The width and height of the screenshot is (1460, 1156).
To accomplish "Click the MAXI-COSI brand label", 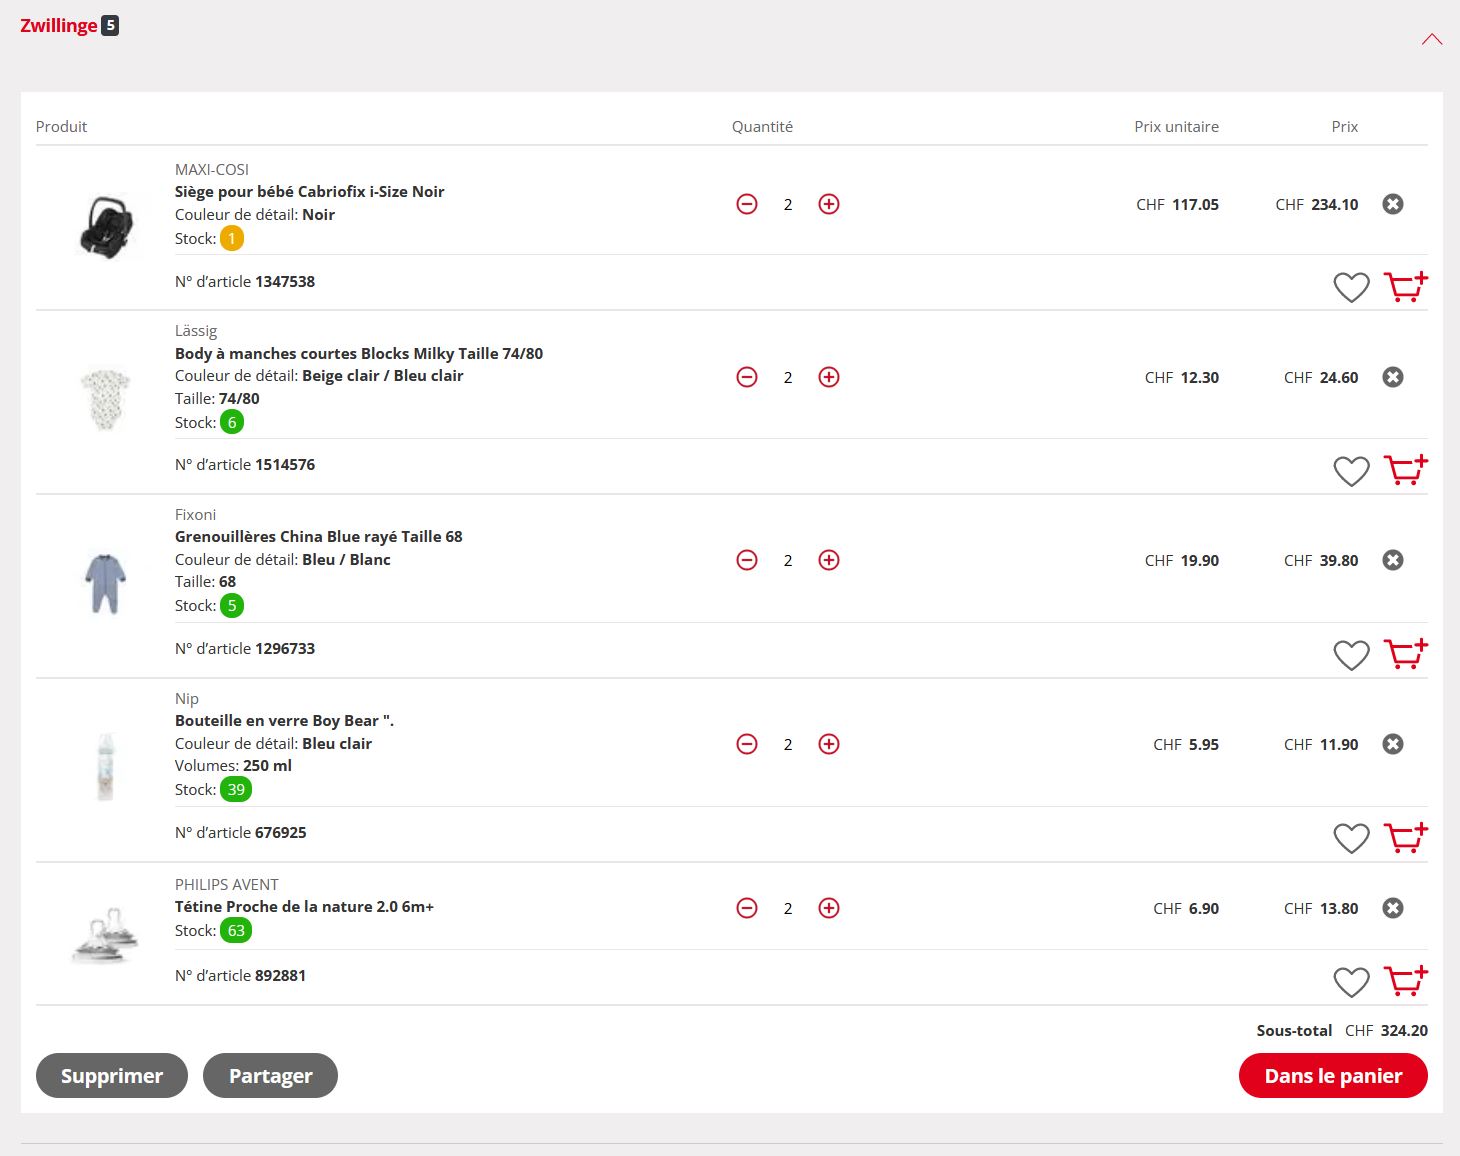I will 212,170.
